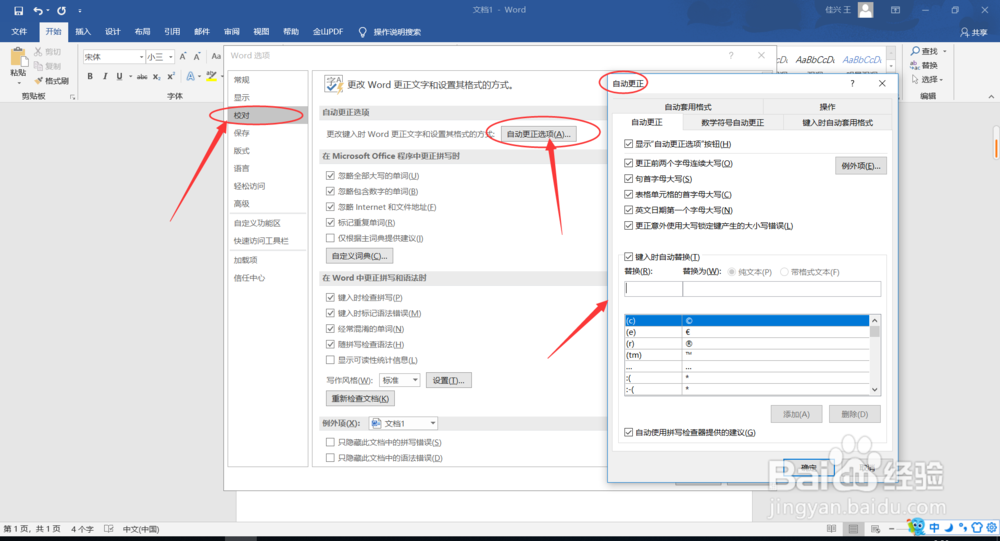
Task: Toggle show AutoCorrect Options buttons checkbox
Action: [x=628, y=144]
